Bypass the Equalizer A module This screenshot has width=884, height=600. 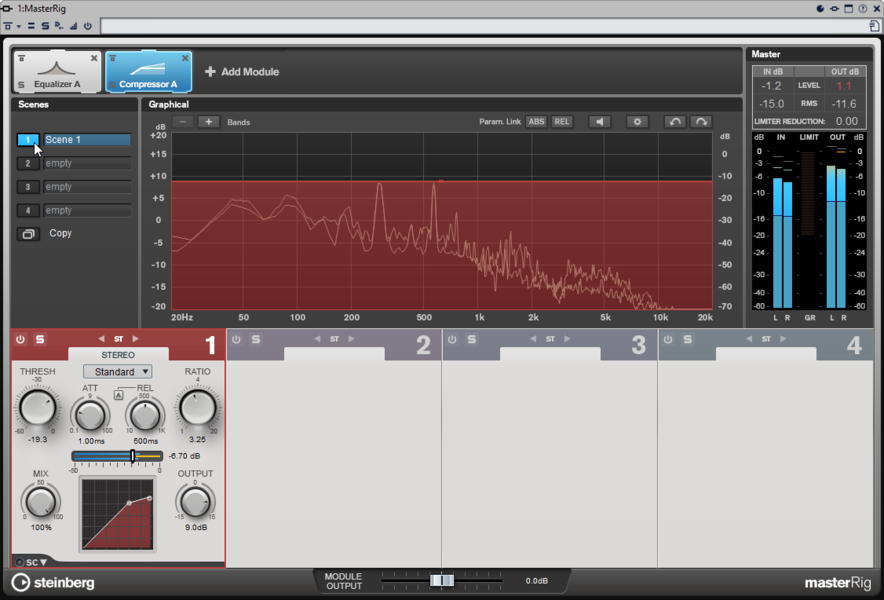pyautogui.click(x=21, y=58)
